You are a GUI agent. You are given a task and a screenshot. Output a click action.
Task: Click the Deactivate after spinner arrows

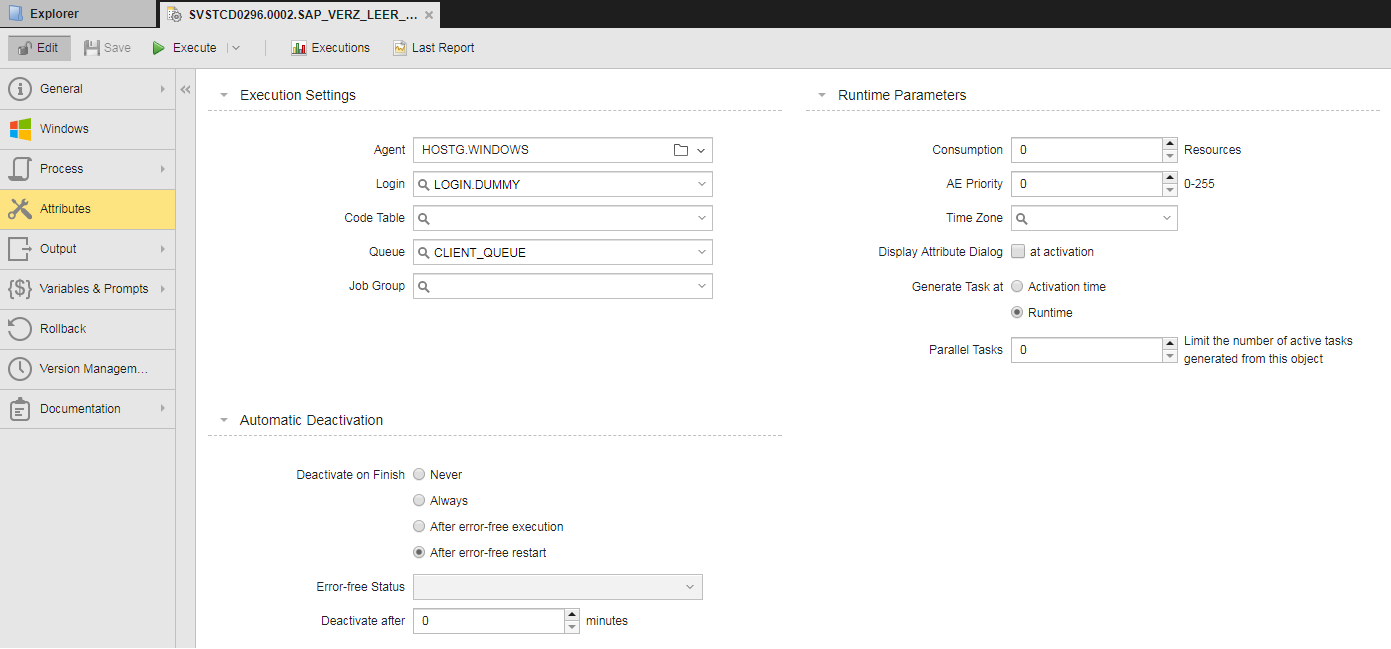(572, 621)
